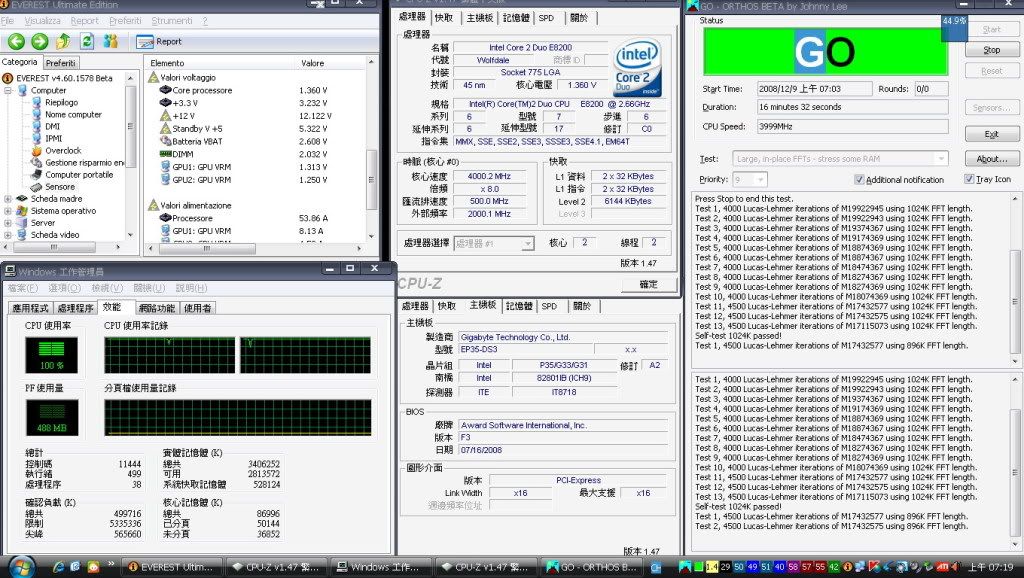Click up arrow of EVEREST Valore list scrollbar
The image size is (1024, 578).
[x=372, y=63]
